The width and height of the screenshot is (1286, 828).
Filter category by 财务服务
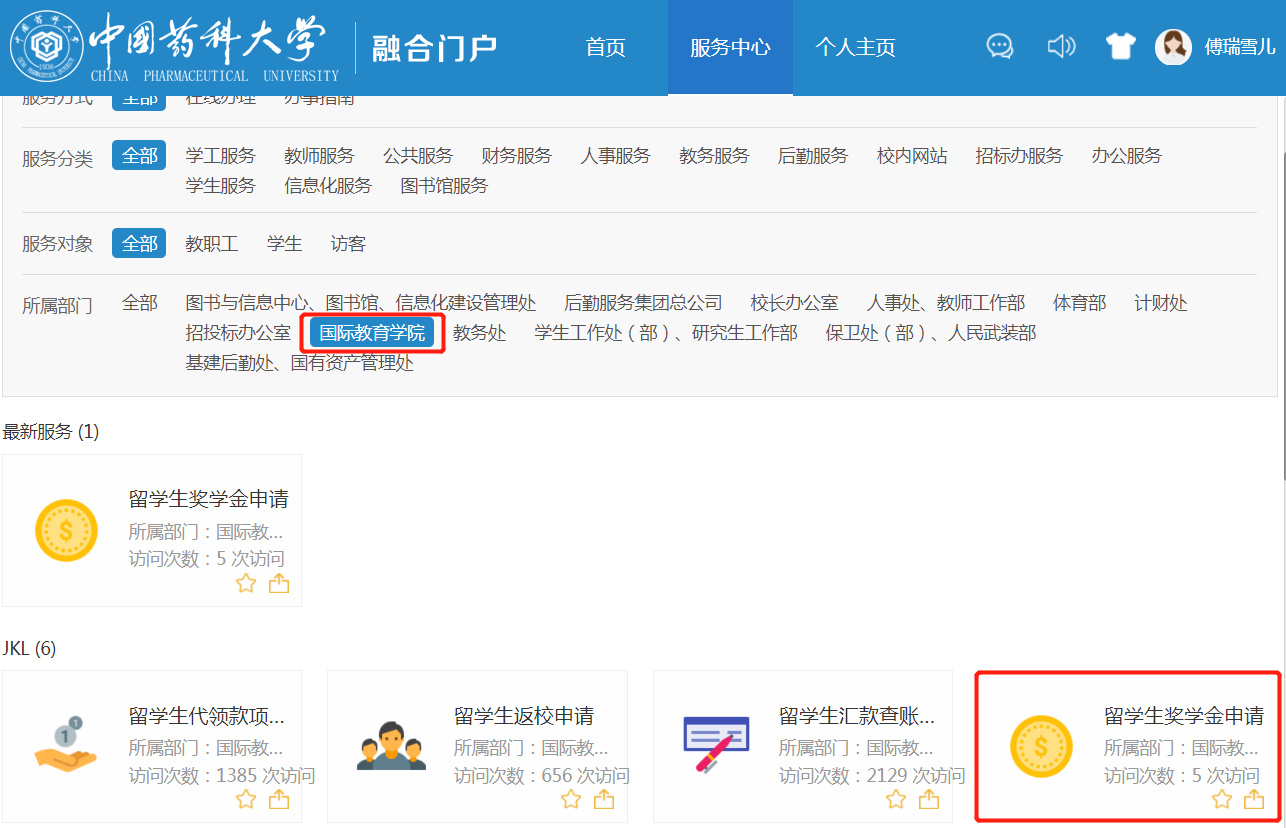point(516,156)
